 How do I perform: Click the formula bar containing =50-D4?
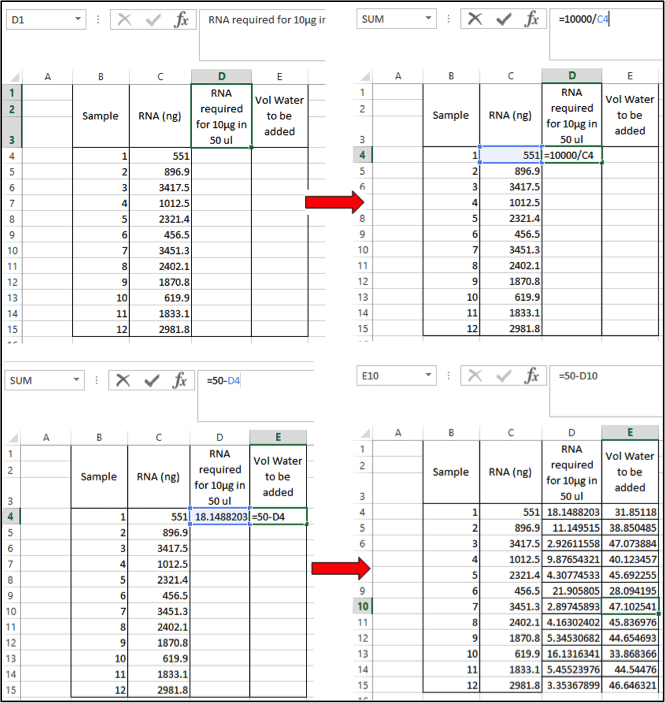coord(256,396)
